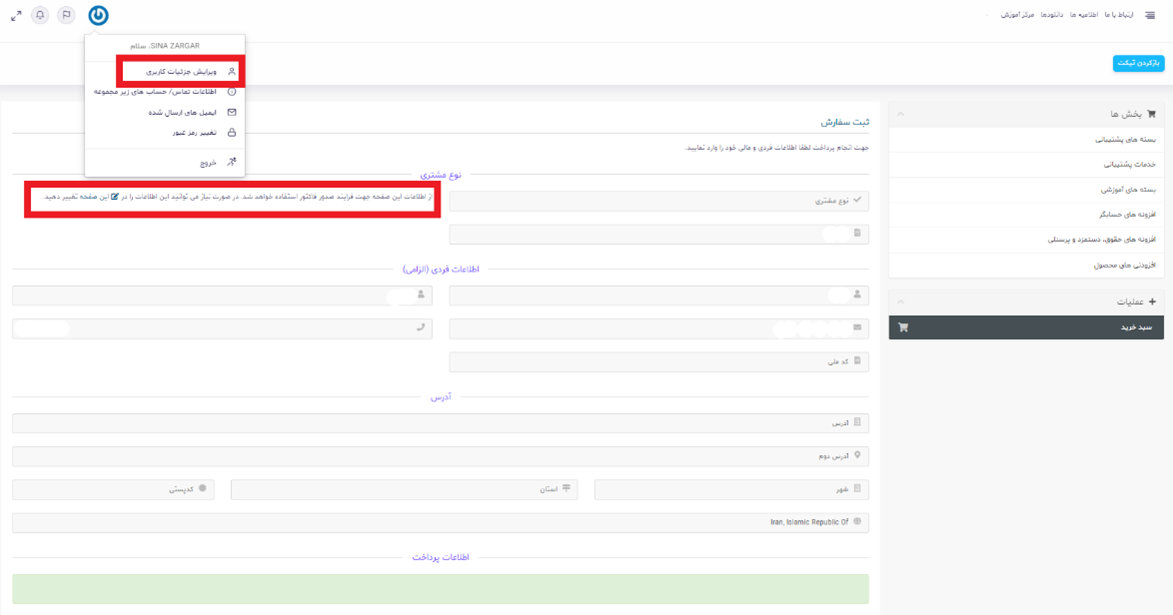Click the fullscreen expand arrows icon
The image size is (1173, 615).
[16, 15]
